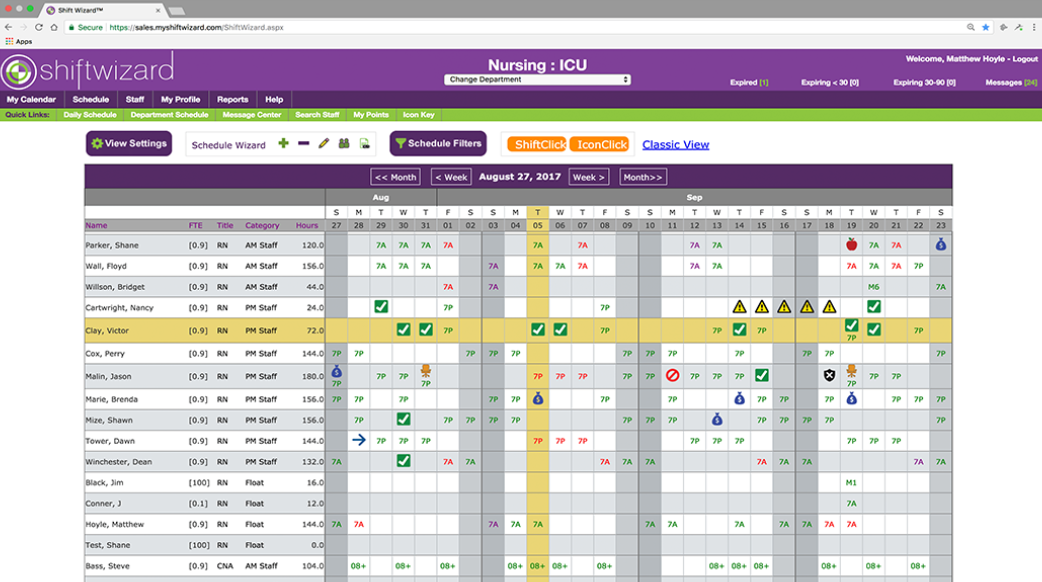The width and height of the screenshot is (1042, 582).
Task: Click the green plus icon in Schedule Wizard
Action: coord(282,144)
